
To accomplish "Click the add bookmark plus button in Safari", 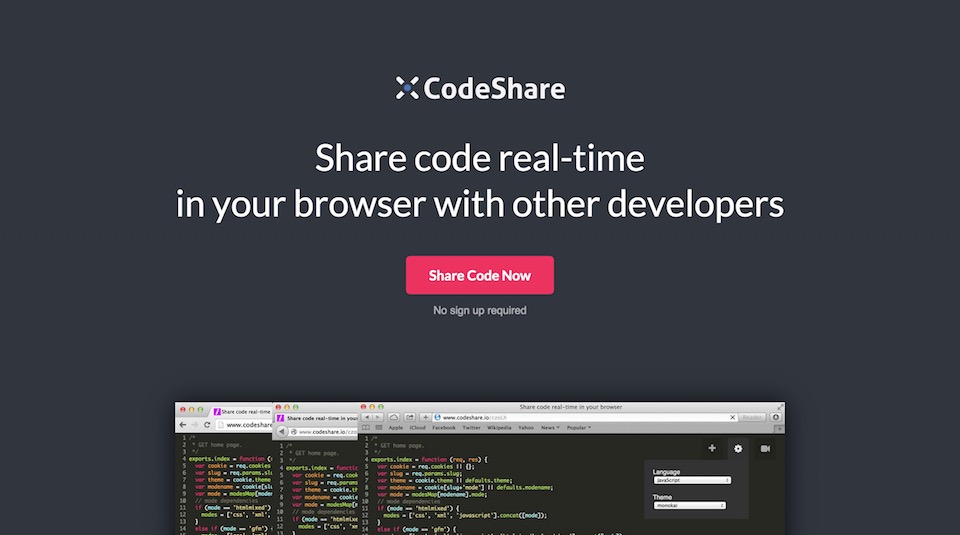I will 426,417.
